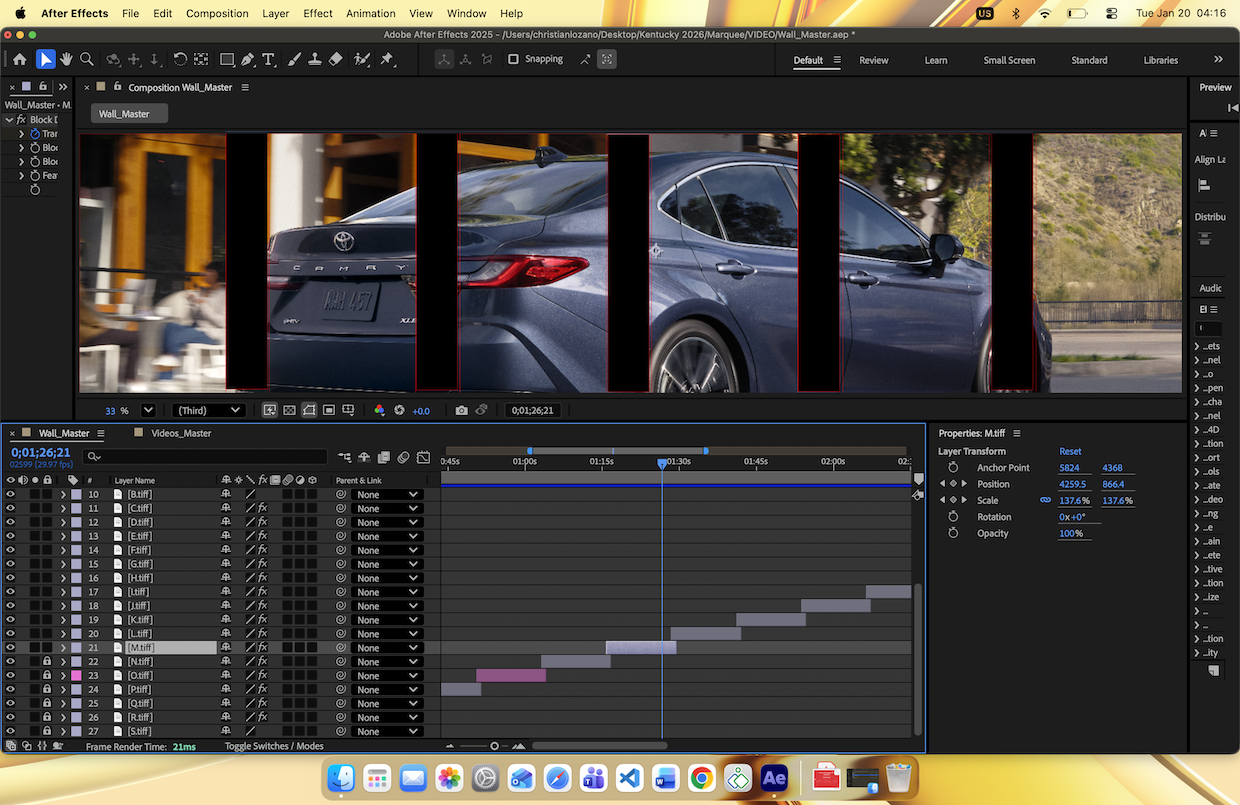The width and height of the screenshot is (1240, 805).
Task: Open the Composition menu
Action: [217, 14]
